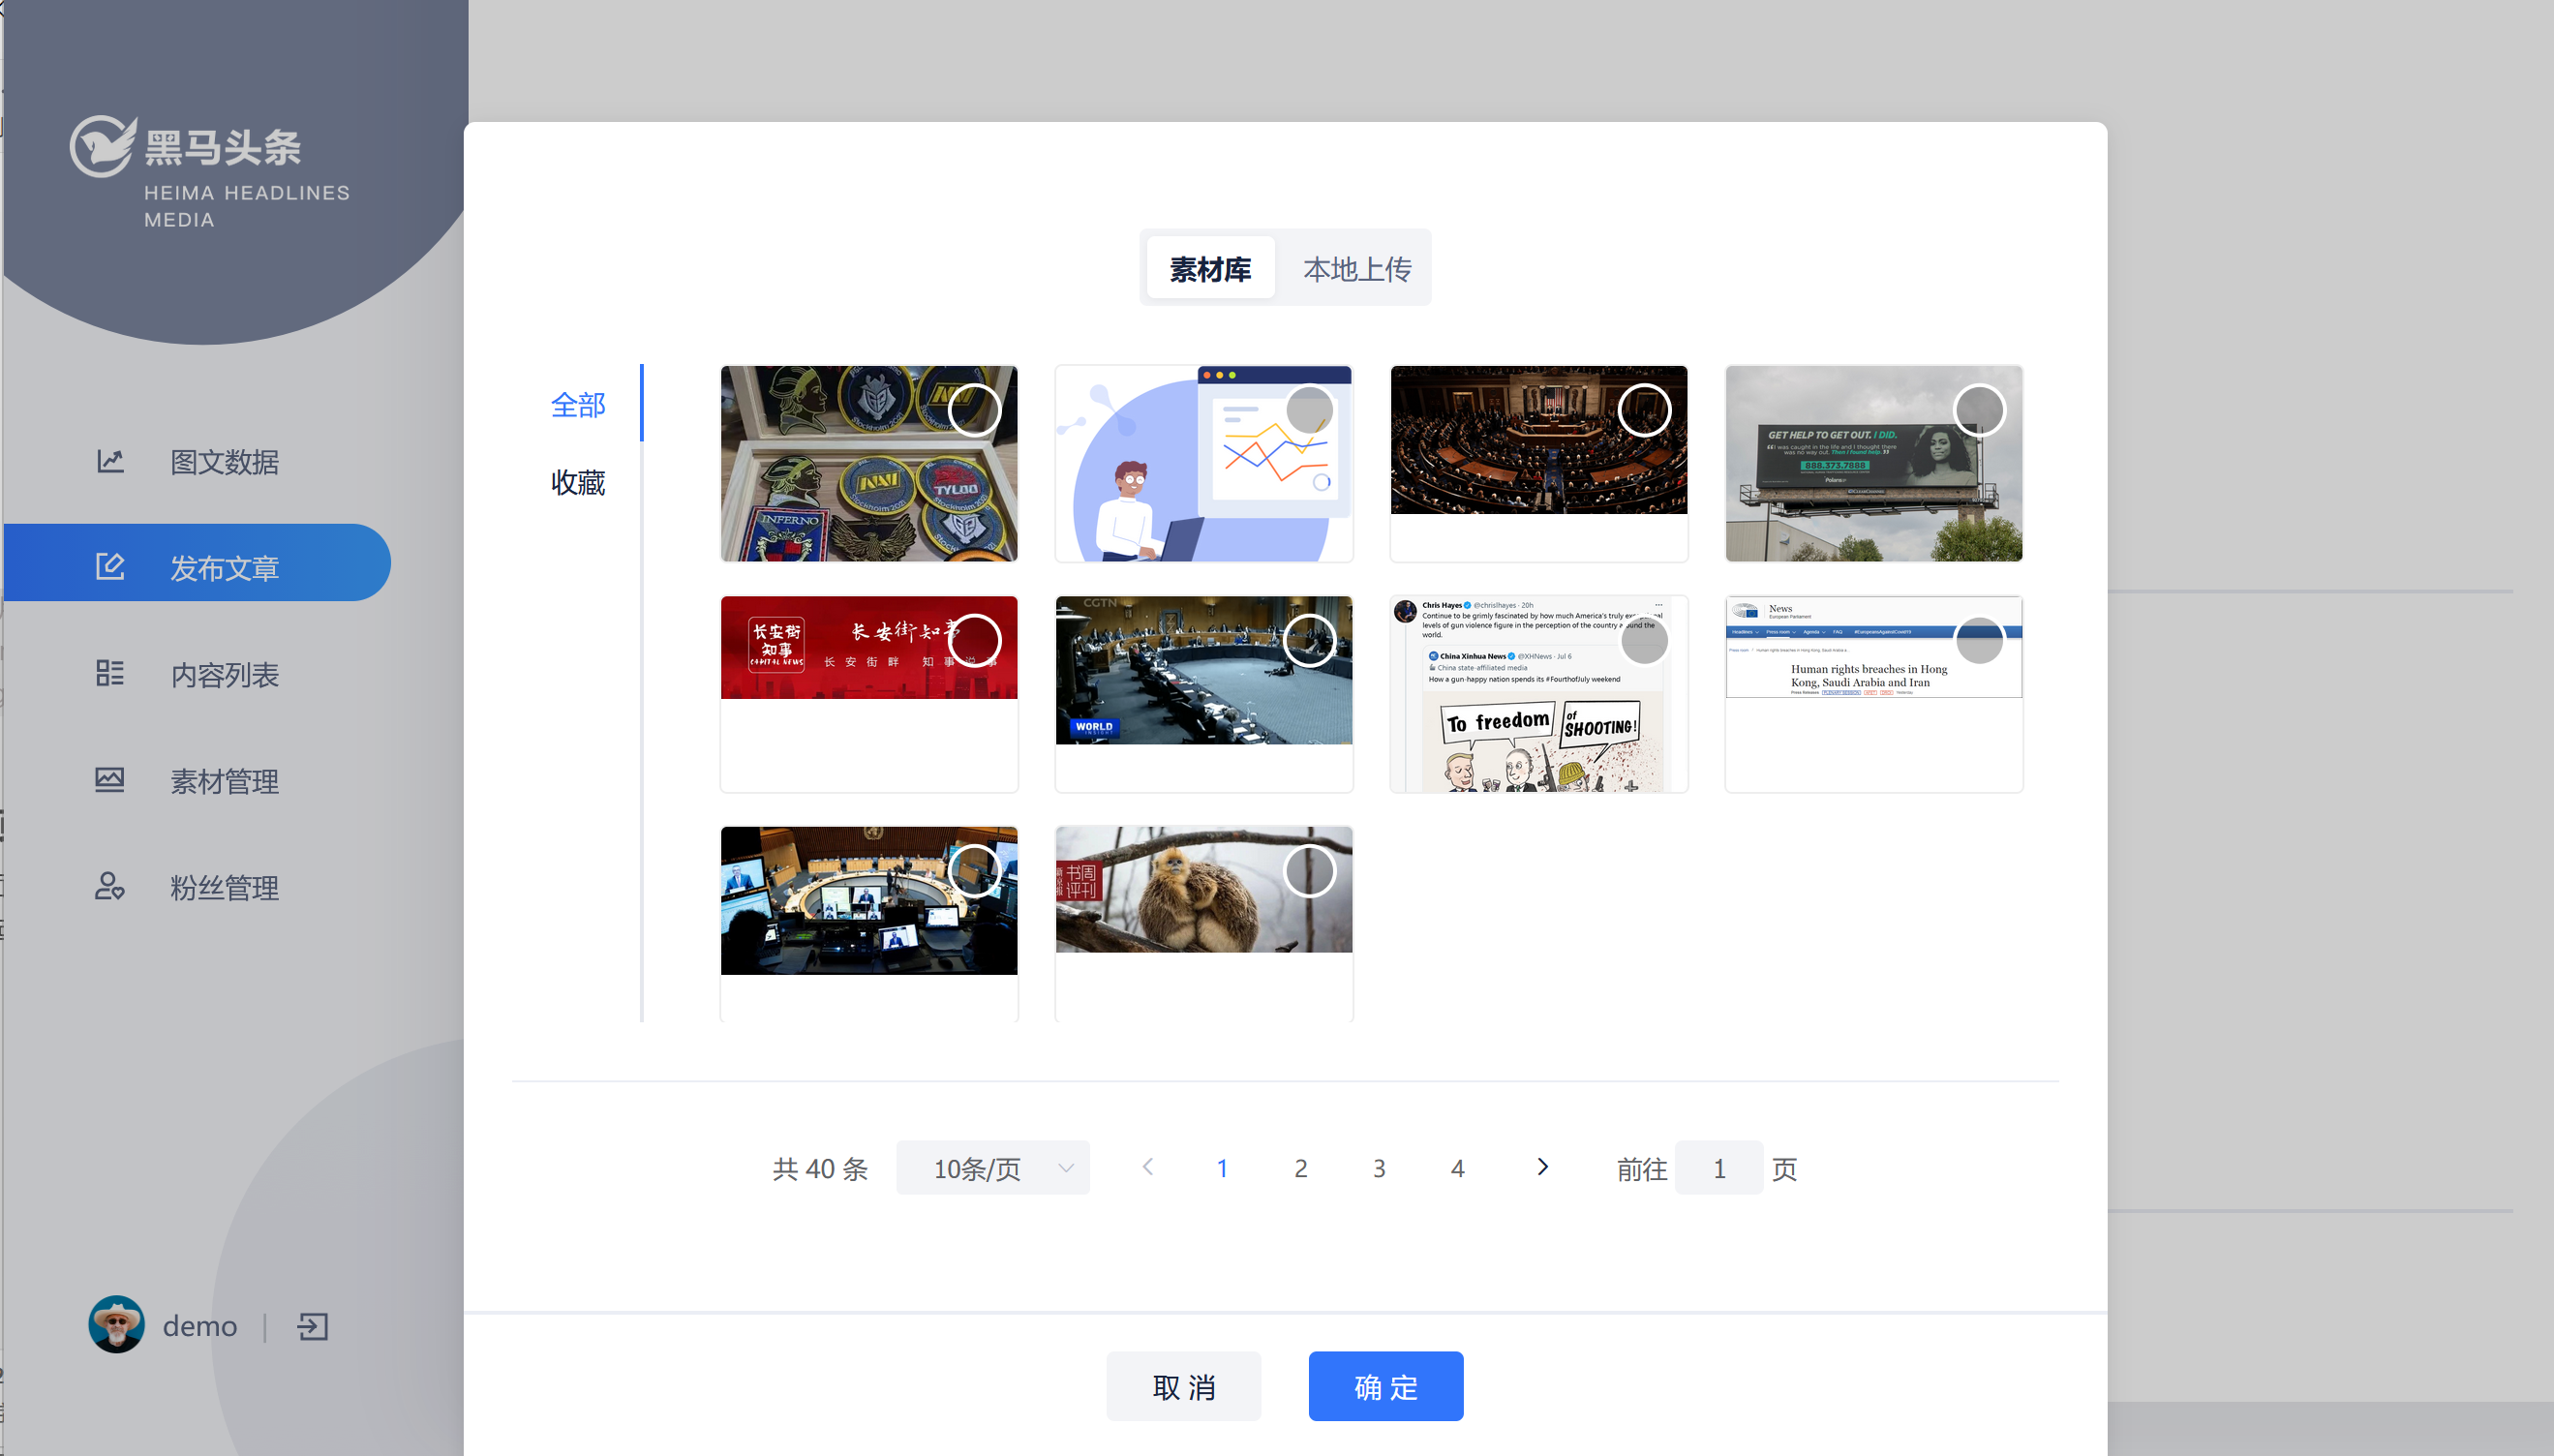
Task: Click the 前往 page number input field
Action: click(x=1718, y=1168)
